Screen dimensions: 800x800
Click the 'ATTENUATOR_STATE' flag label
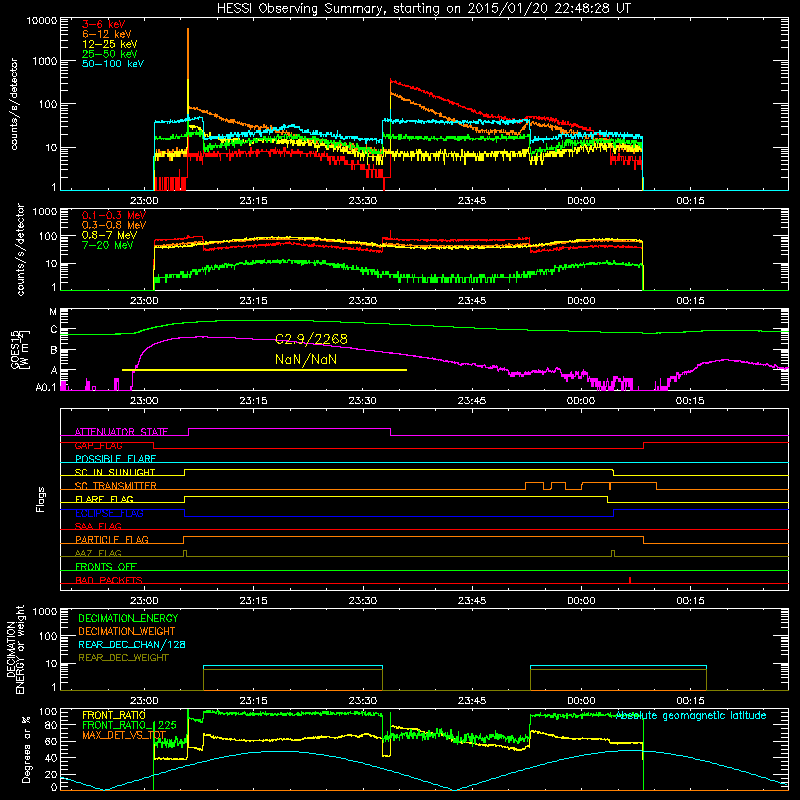tap(121, 432)
